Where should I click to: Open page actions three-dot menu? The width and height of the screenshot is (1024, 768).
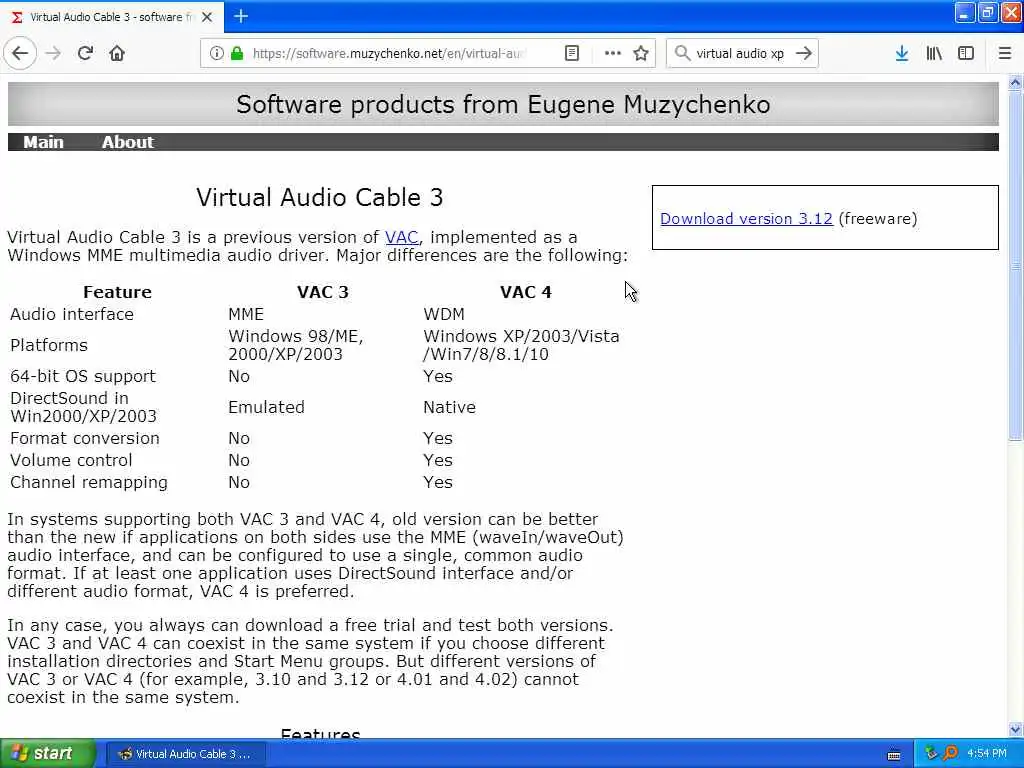click(x=613, y=53)
